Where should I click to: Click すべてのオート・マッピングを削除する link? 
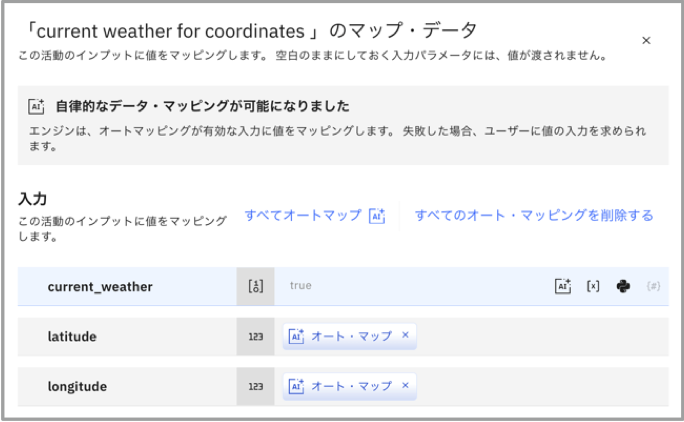click(x=534, y=215)
